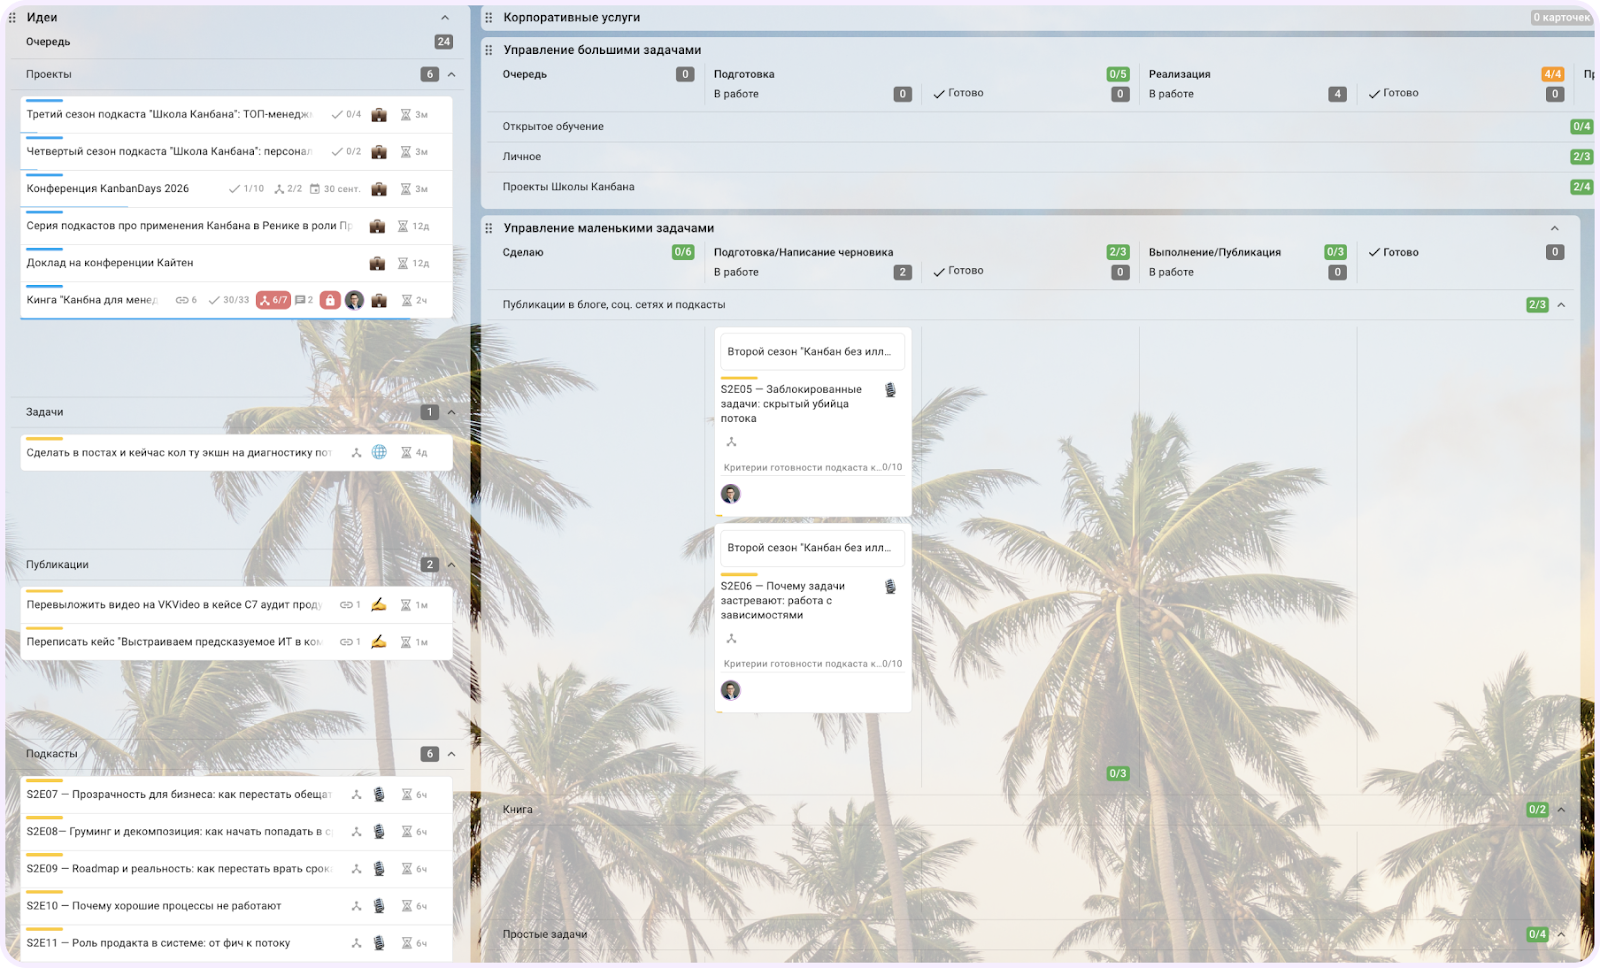Click the 1/10 checklist on Конференция KanbanDays card
The width and height of the screenshot is (1600, 968).
246,189
